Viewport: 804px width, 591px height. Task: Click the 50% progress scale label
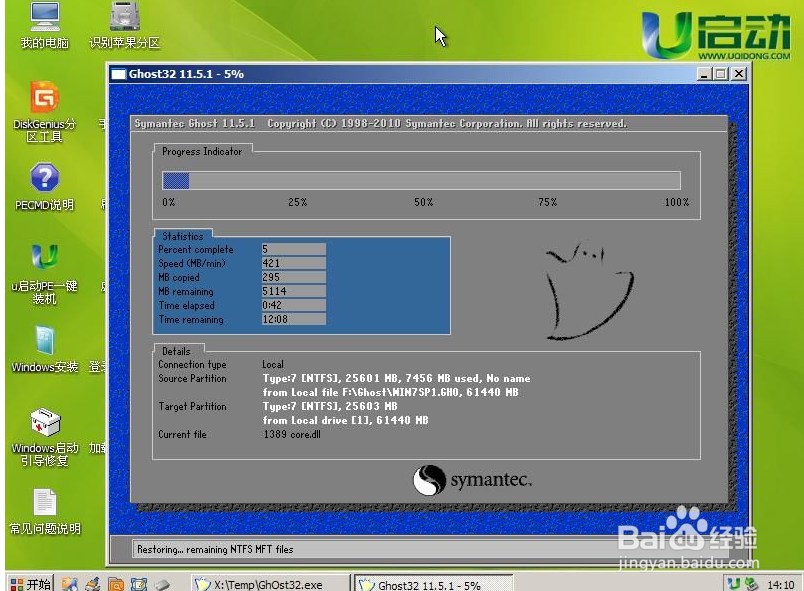pos(424,202)
